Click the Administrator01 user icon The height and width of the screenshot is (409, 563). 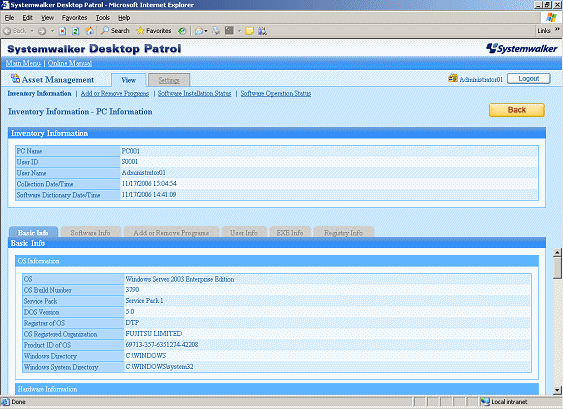click(x=453, y=78)
